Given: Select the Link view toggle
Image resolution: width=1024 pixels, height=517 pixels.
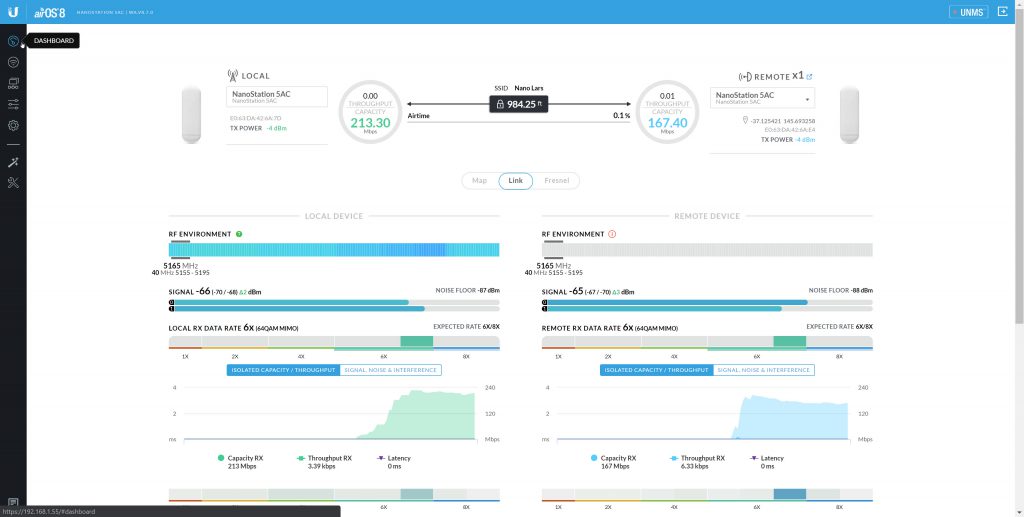Looking at the screenshot, I should click(x=515, y=181).
